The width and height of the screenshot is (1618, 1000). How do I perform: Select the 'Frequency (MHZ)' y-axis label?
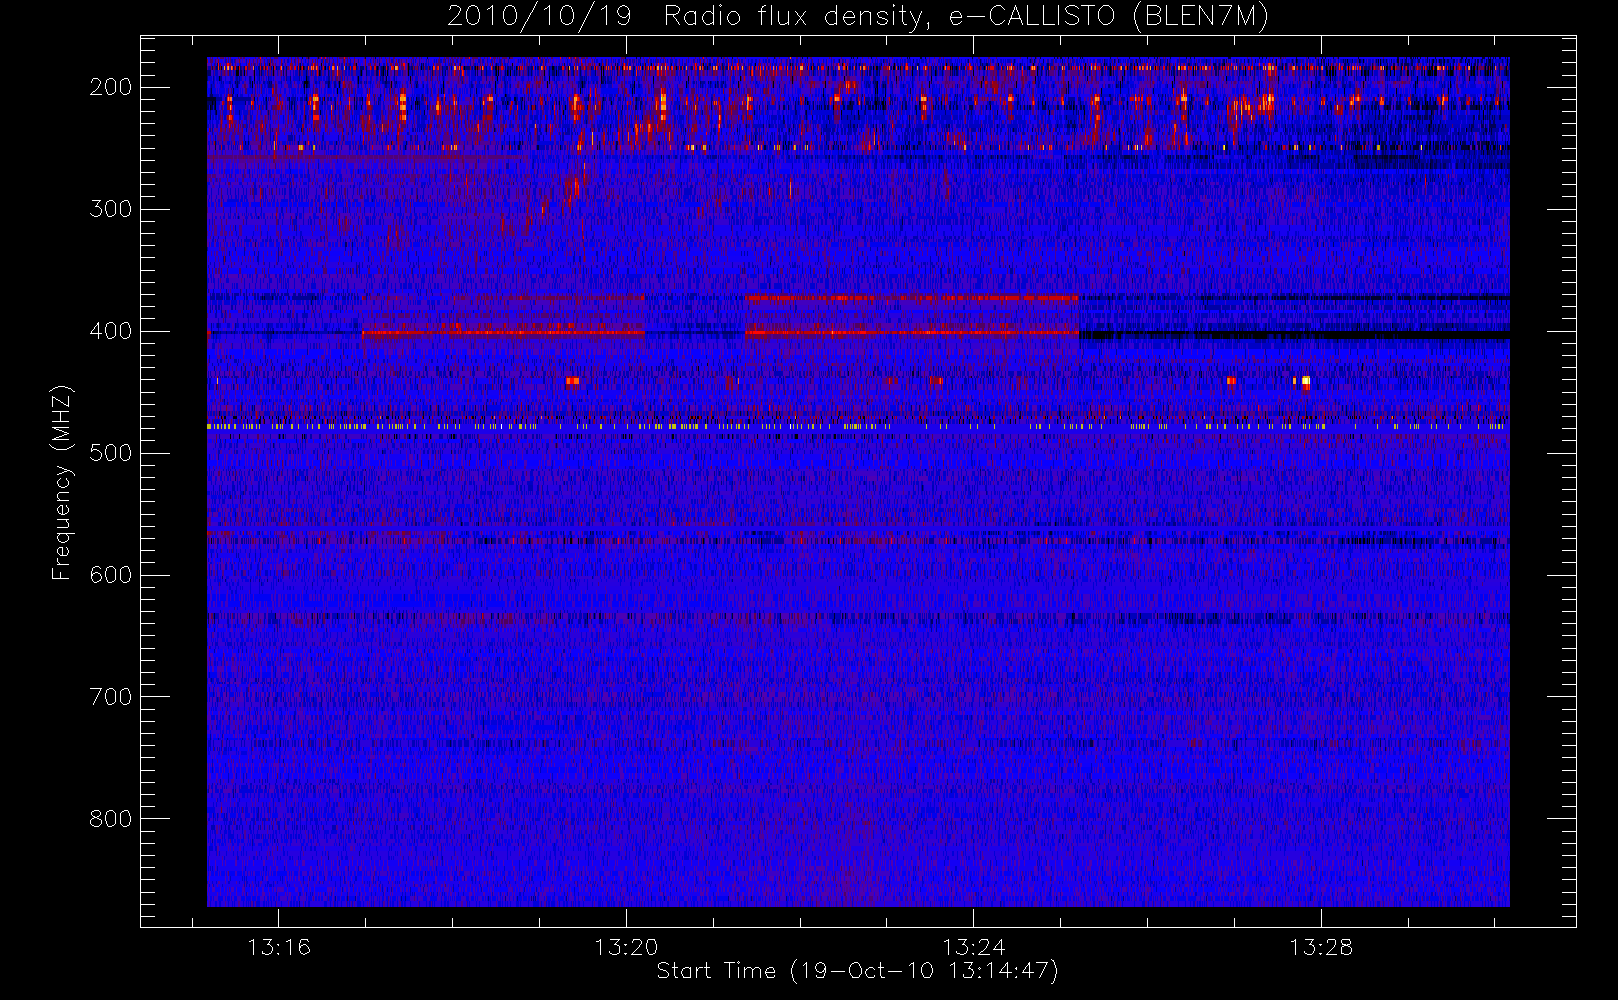pyautogui.click(x=62, y=482)
